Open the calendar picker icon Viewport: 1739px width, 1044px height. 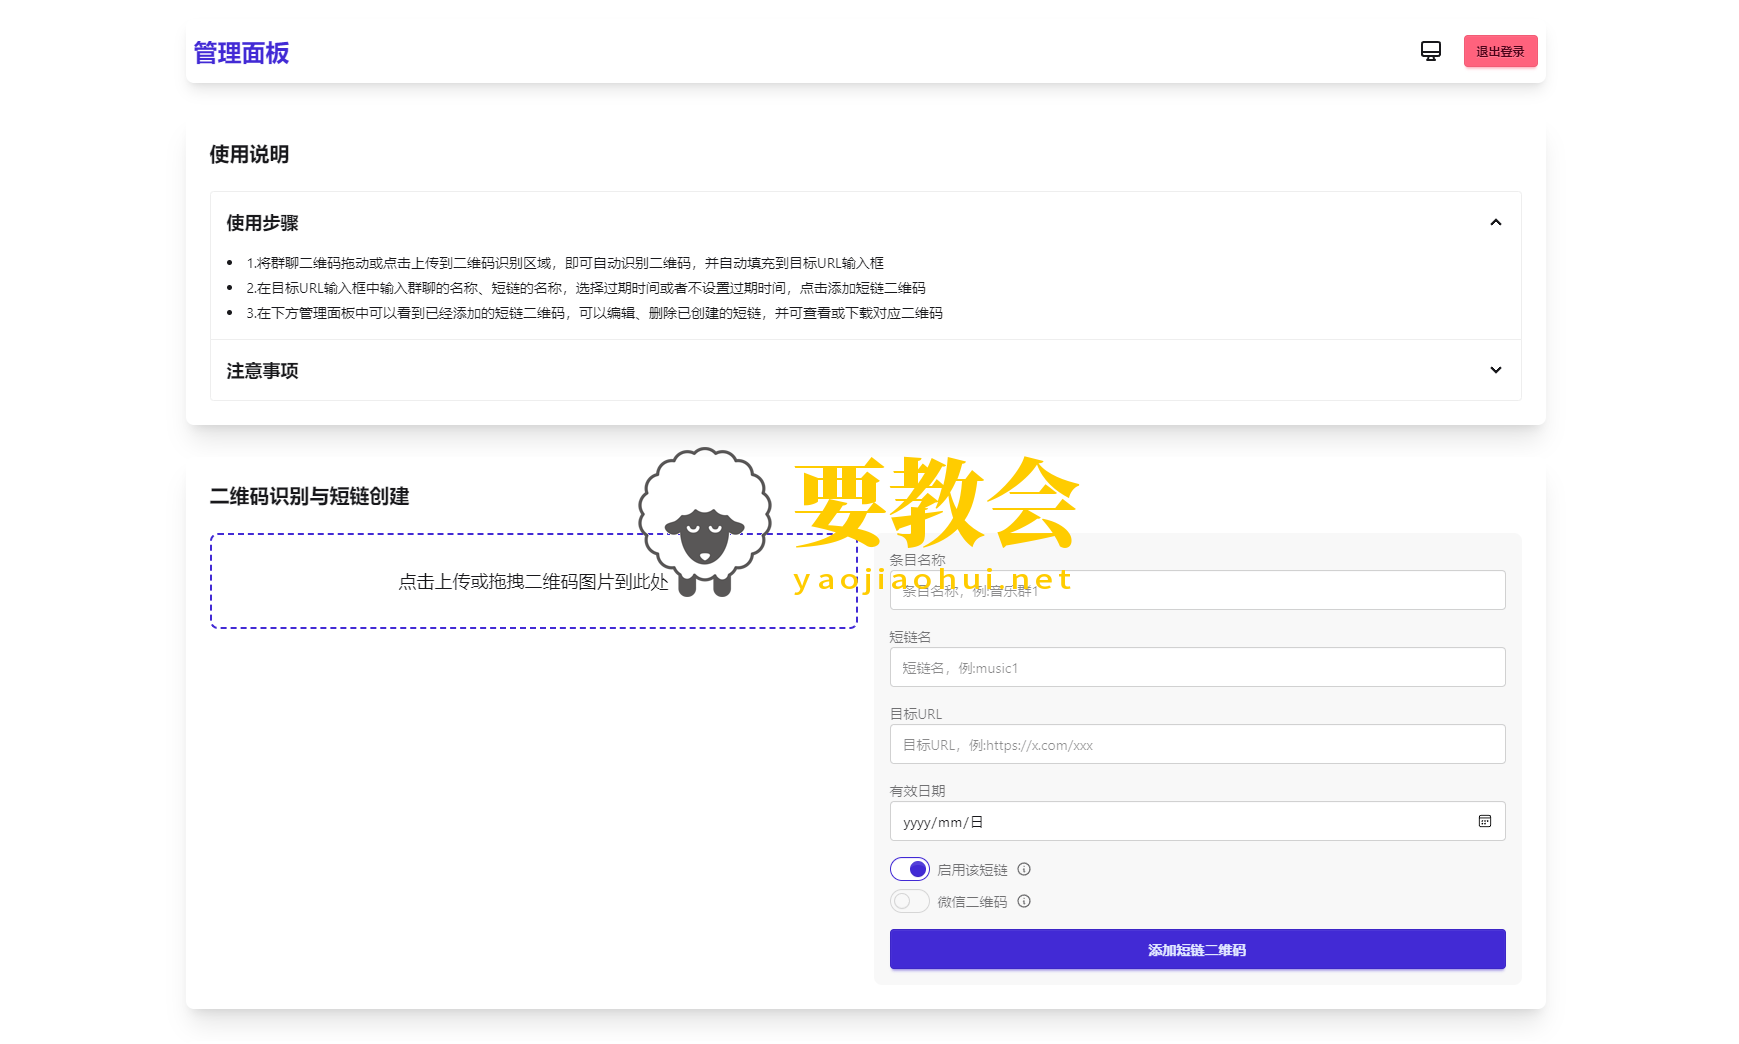point(1485,821)
